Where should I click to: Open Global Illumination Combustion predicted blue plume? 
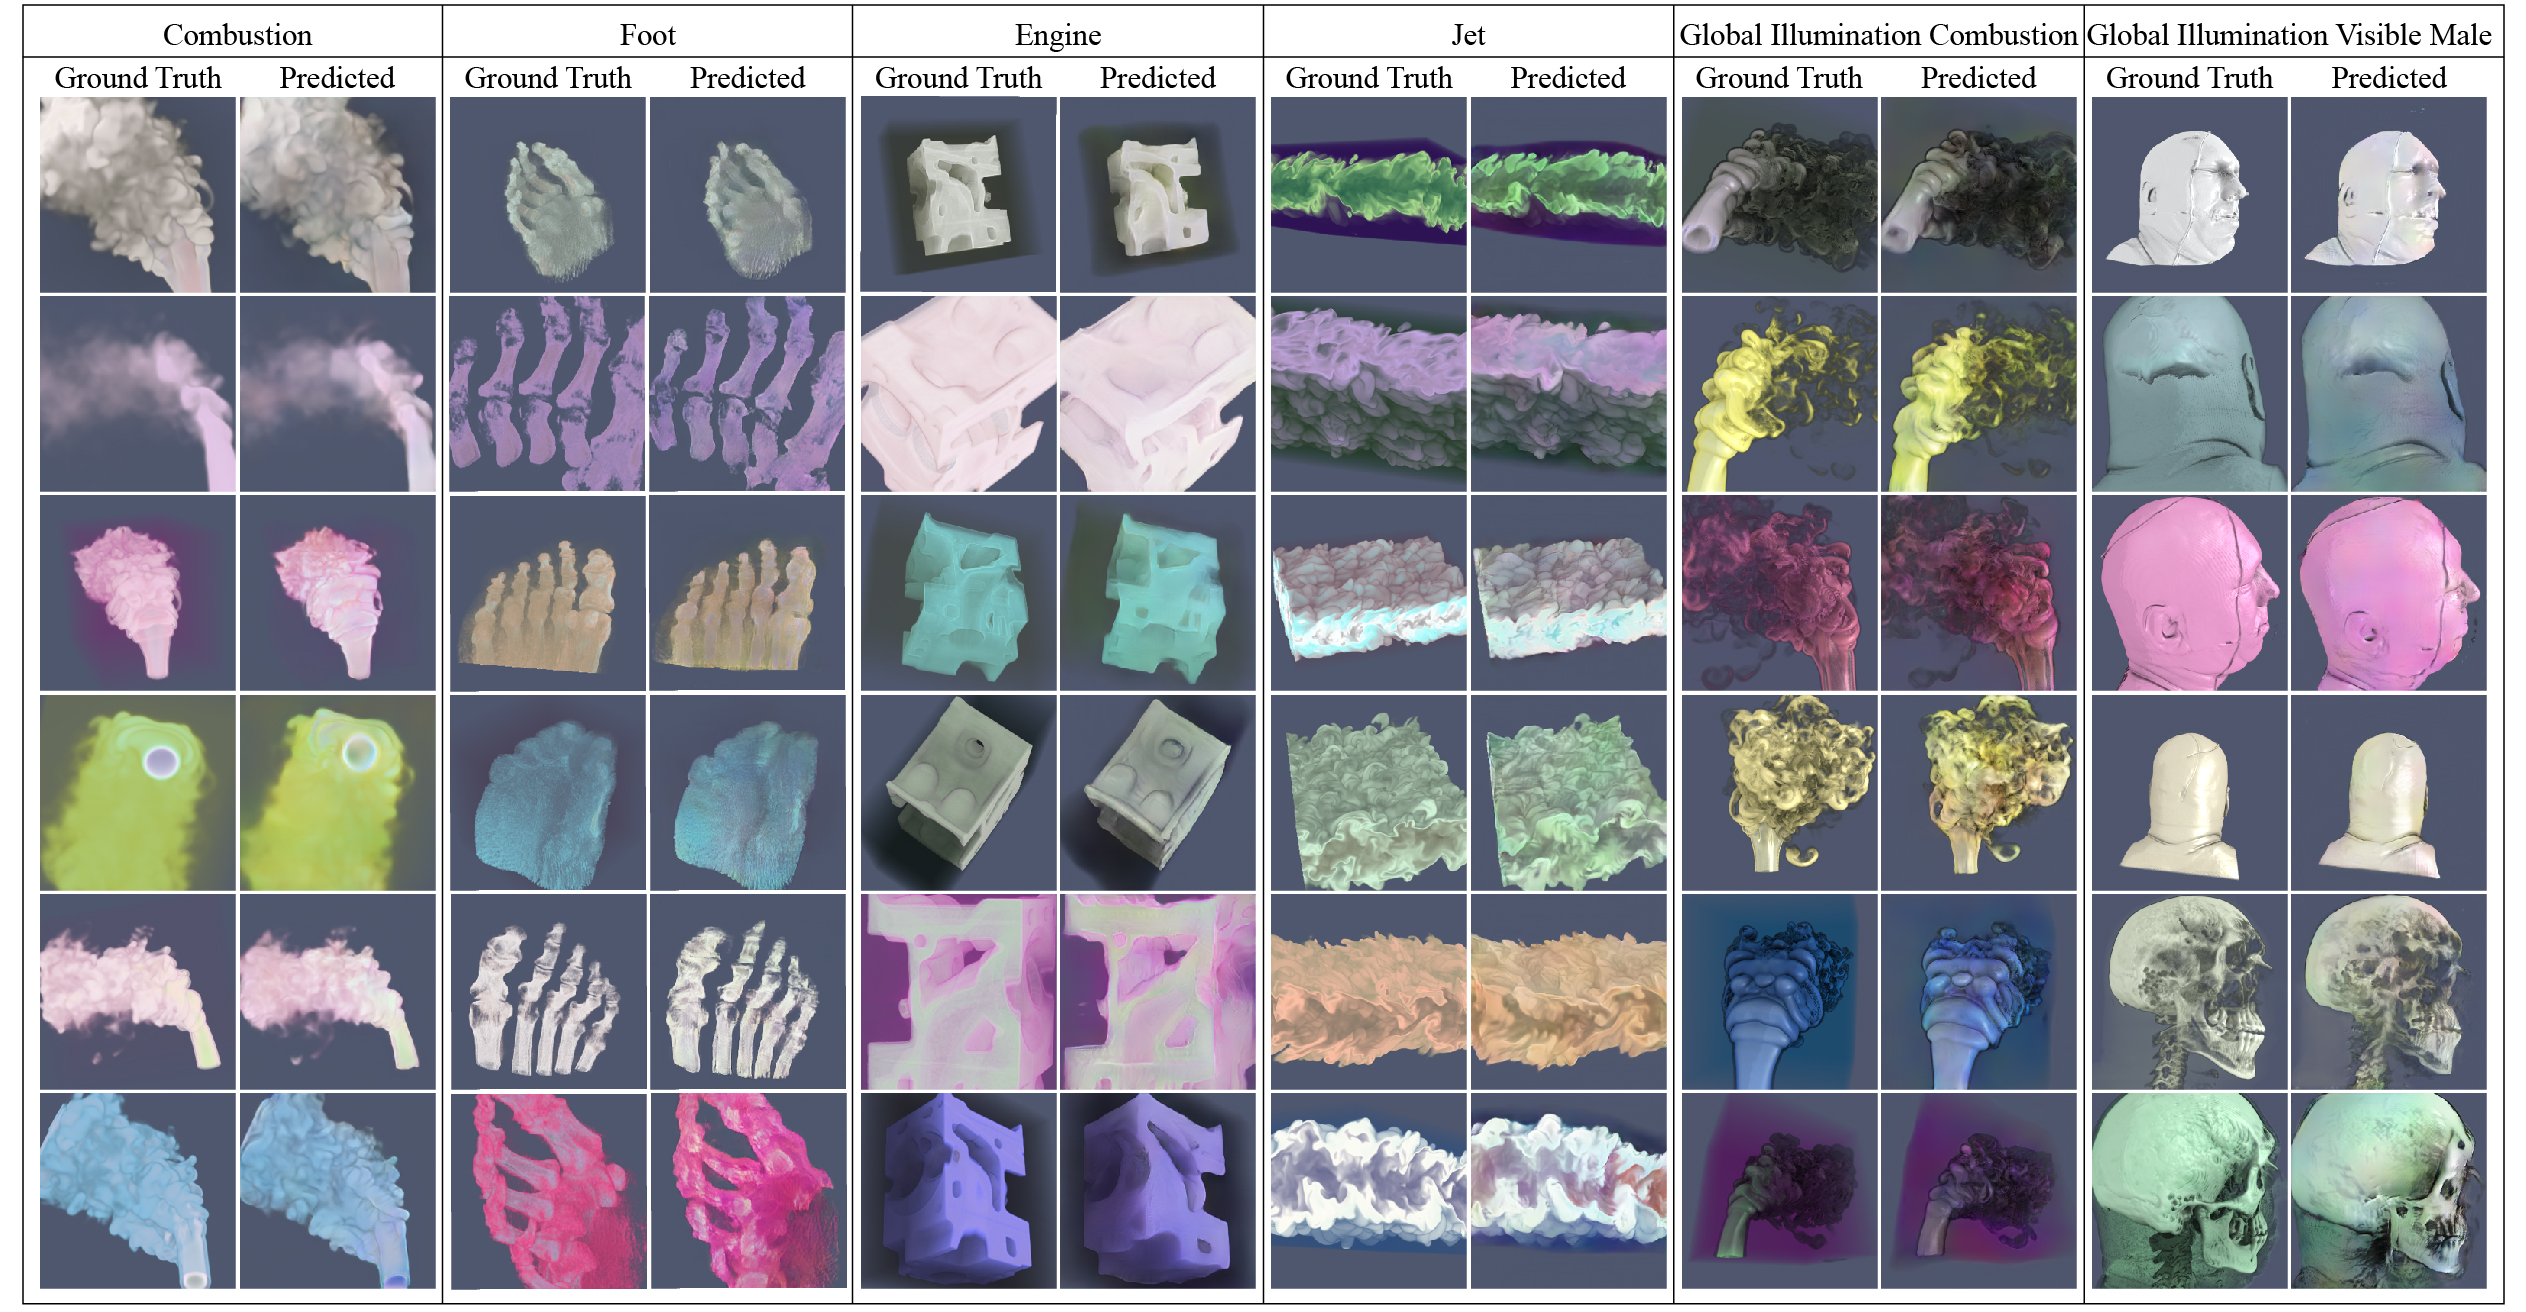pyautogui.click(x=1979, y=991)
